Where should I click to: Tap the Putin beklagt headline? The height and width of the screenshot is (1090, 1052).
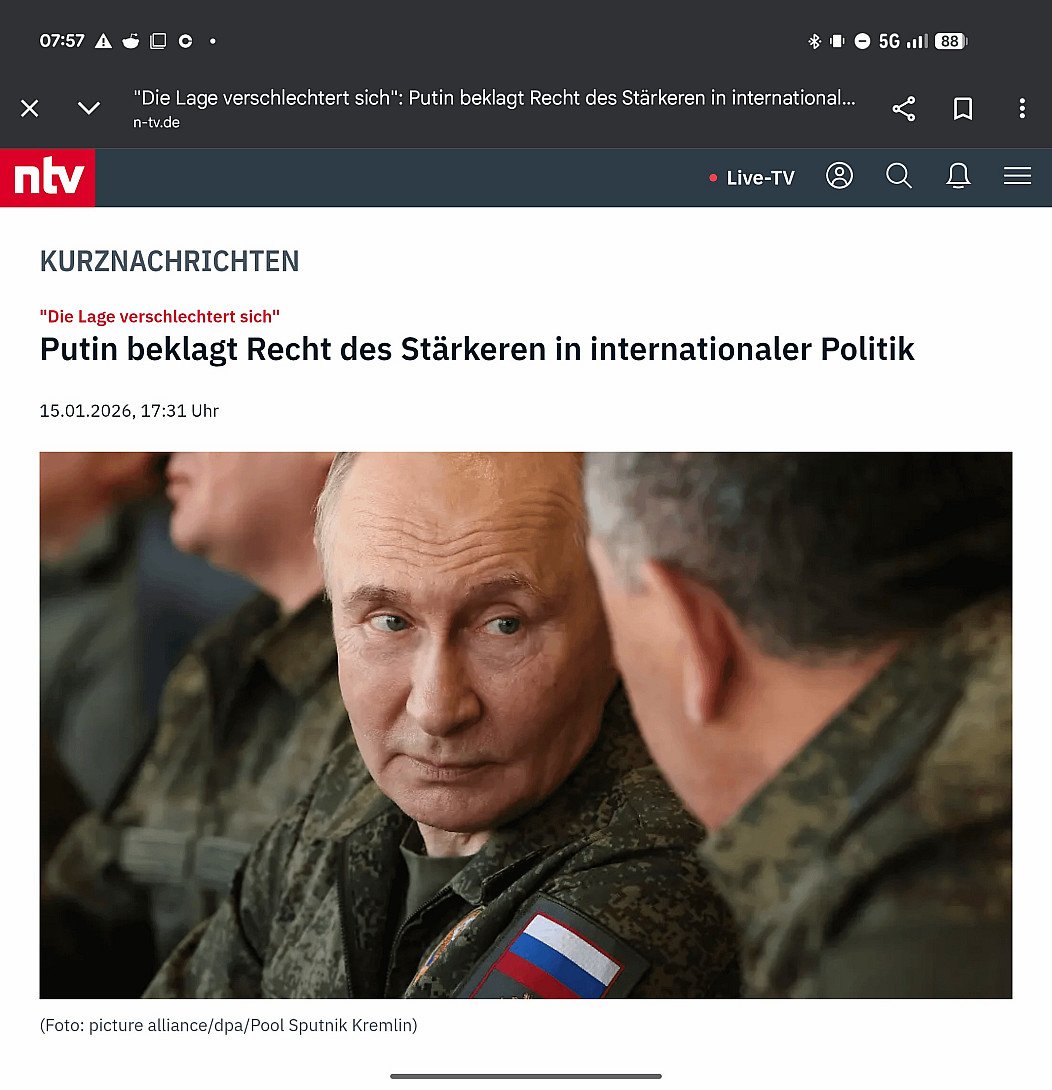tap(477, 349)
